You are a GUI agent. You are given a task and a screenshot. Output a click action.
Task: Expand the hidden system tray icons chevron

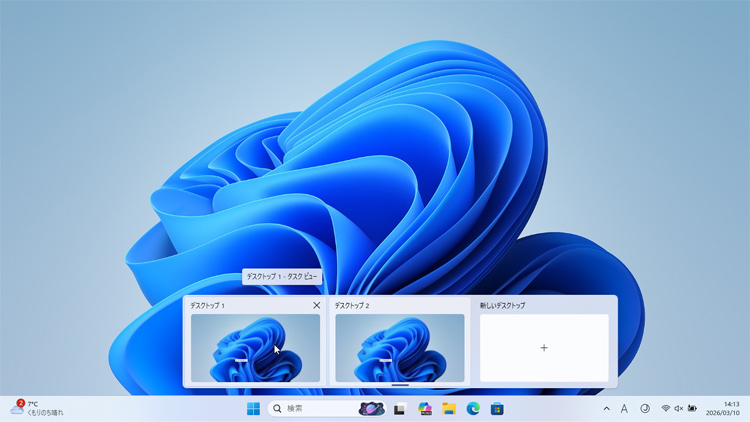coord(606,408)
